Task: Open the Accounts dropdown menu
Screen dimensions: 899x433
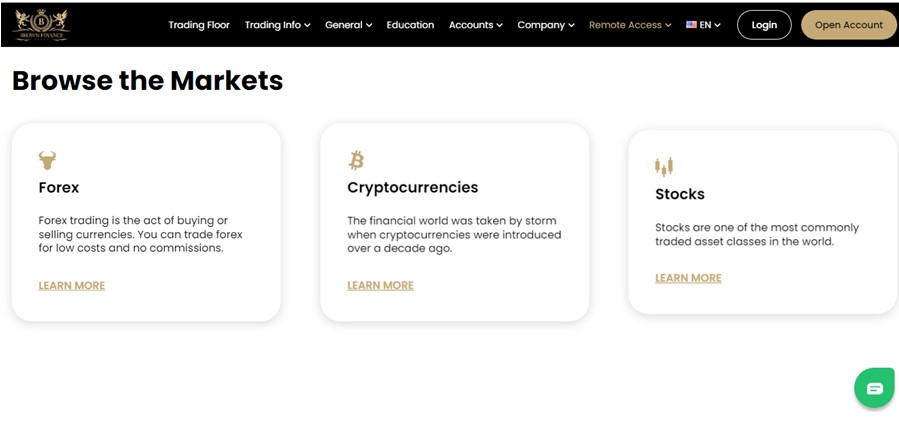Action: click(x=475, y=25)
